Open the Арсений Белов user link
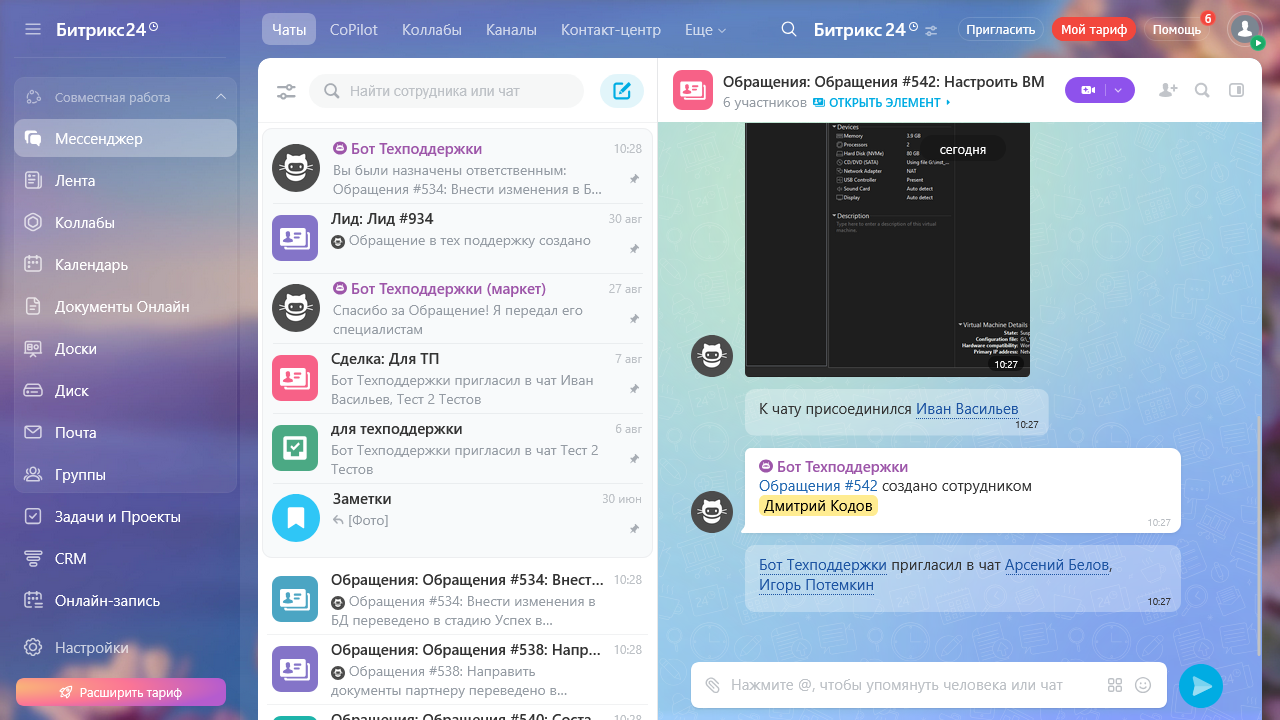 tap(1057, 565)
